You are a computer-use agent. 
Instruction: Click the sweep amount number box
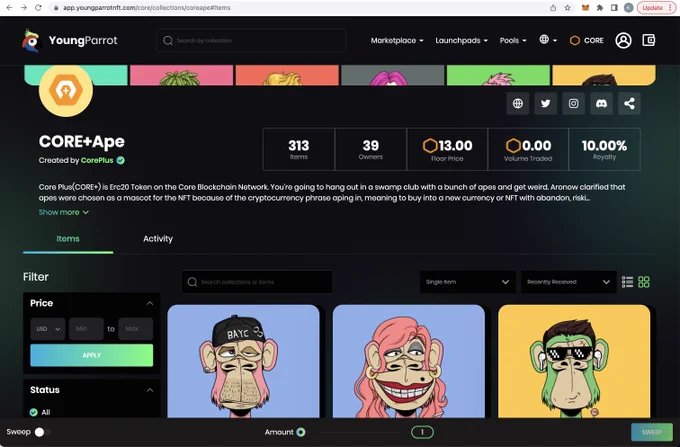tap(422, 432)
